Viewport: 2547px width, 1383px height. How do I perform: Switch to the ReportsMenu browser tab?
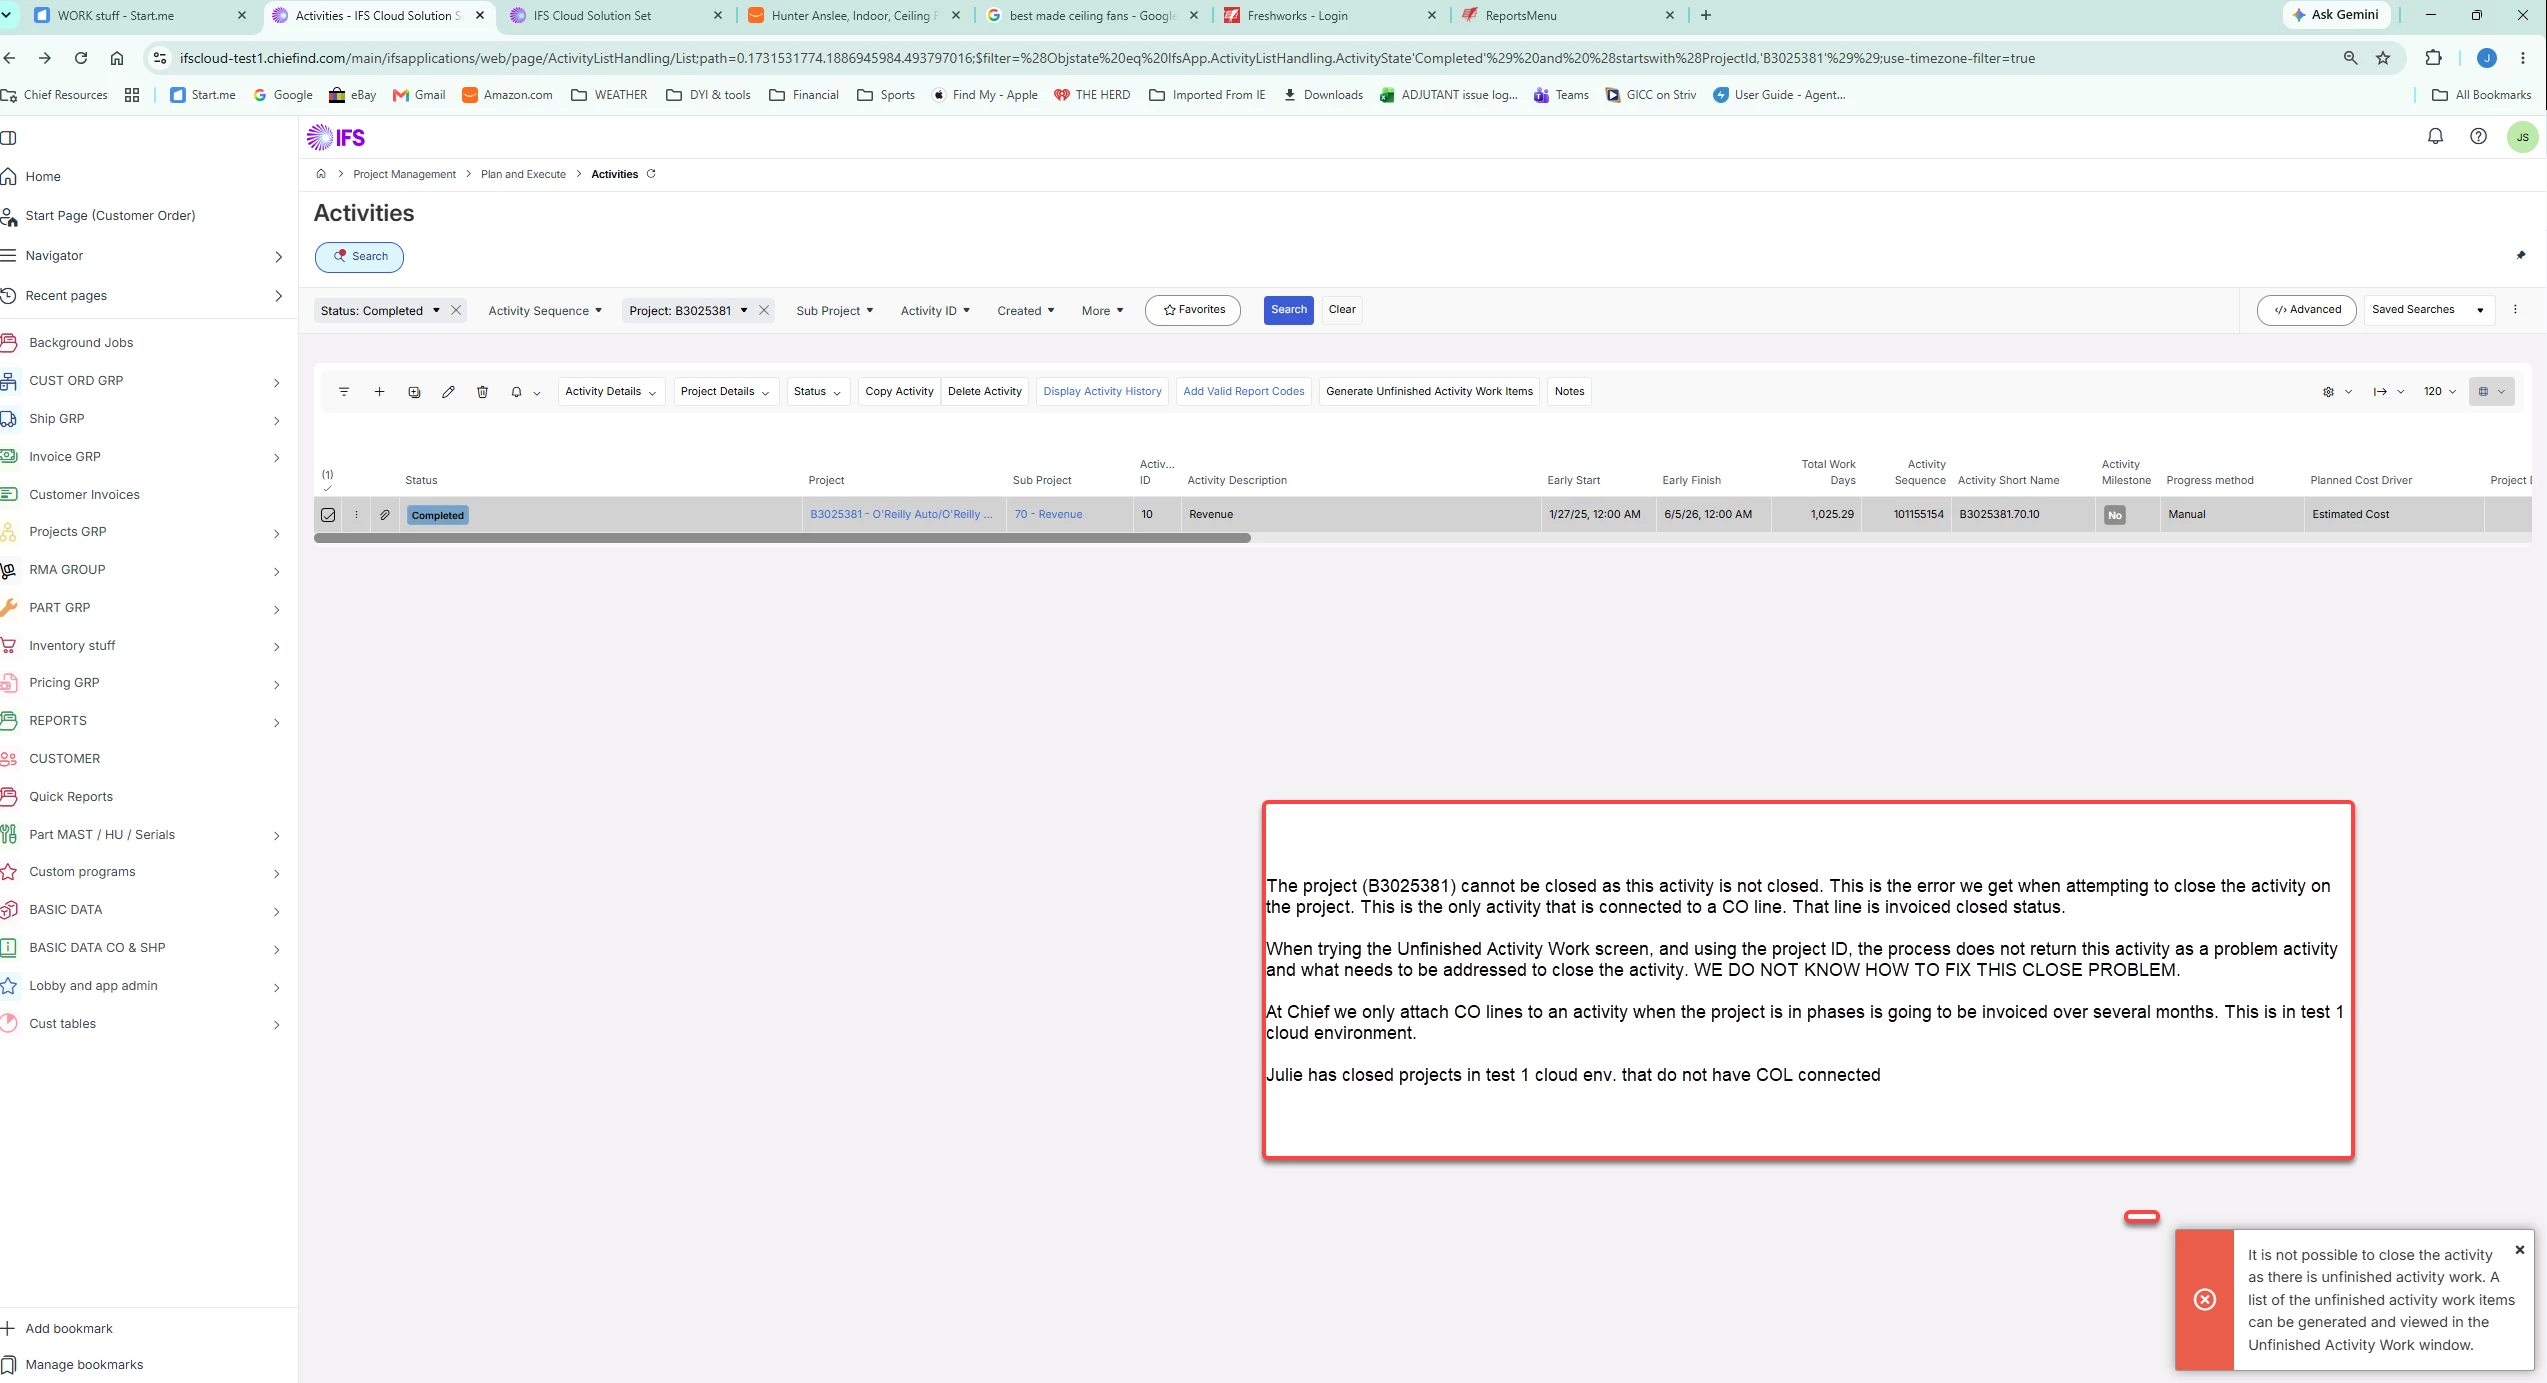[1567, 16]
